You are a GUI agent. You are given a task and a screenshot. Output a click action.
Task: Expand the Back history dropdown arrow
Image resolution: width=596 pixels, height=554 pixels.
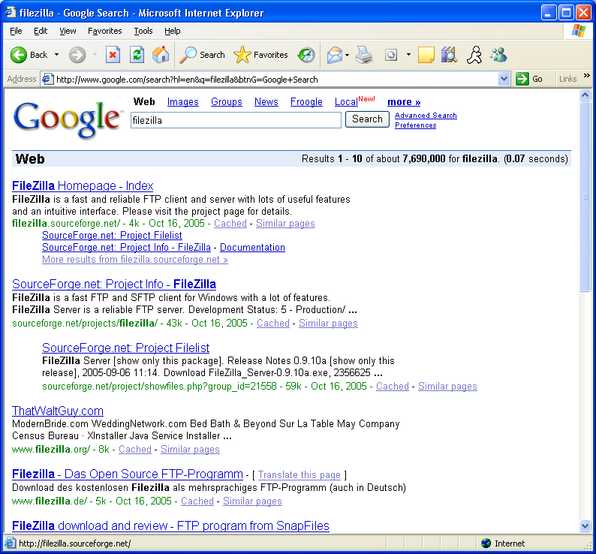tap(57, 55)
